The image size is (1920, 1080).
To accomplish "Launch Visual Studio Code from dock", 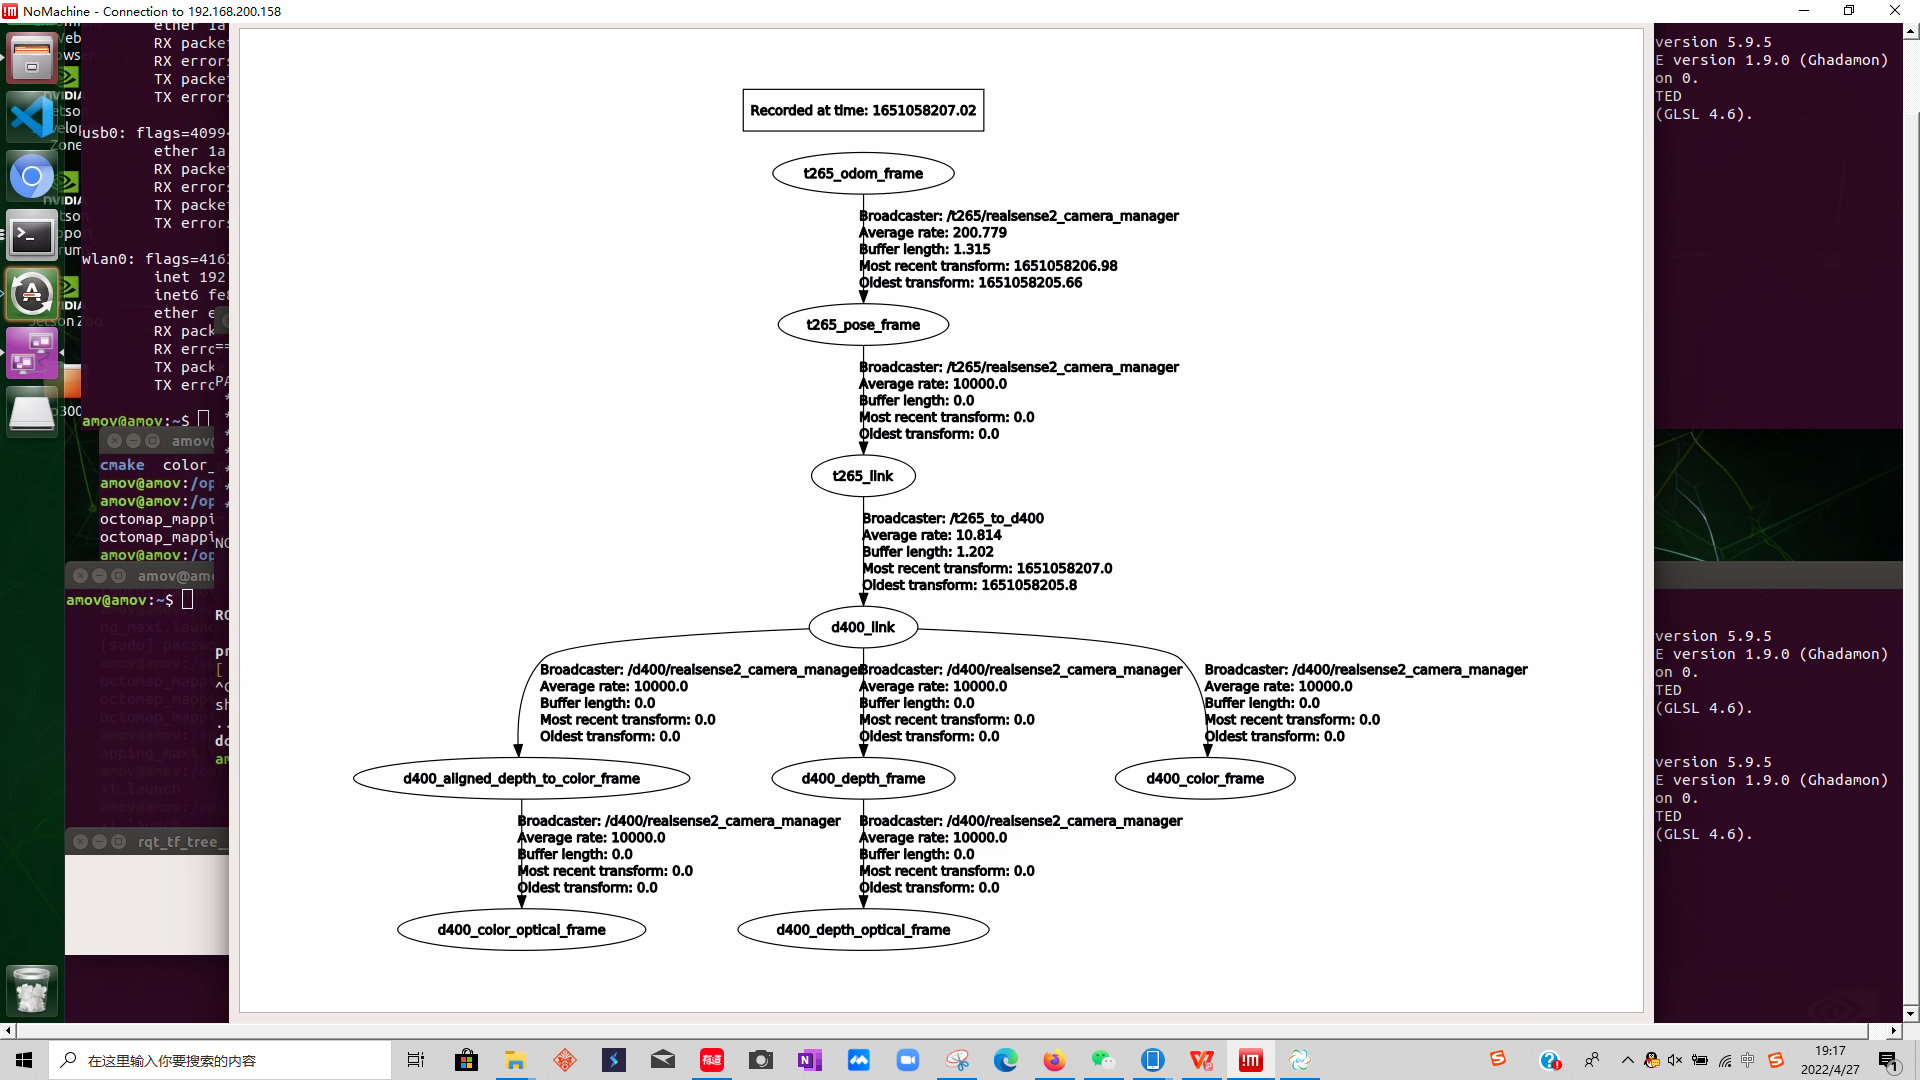I will click(31, 117).
